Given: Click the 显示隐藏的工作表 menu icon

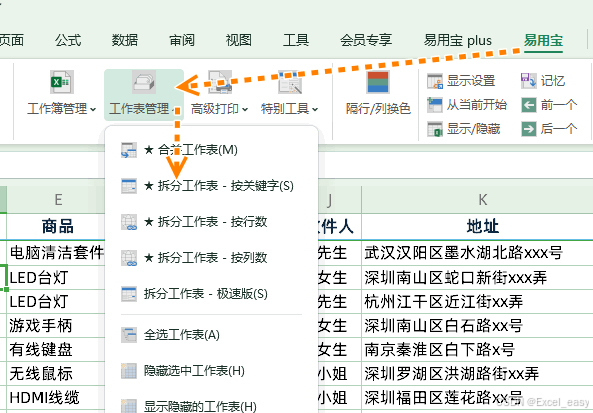Looking at the screenshot, I should [x=129, y=406].
